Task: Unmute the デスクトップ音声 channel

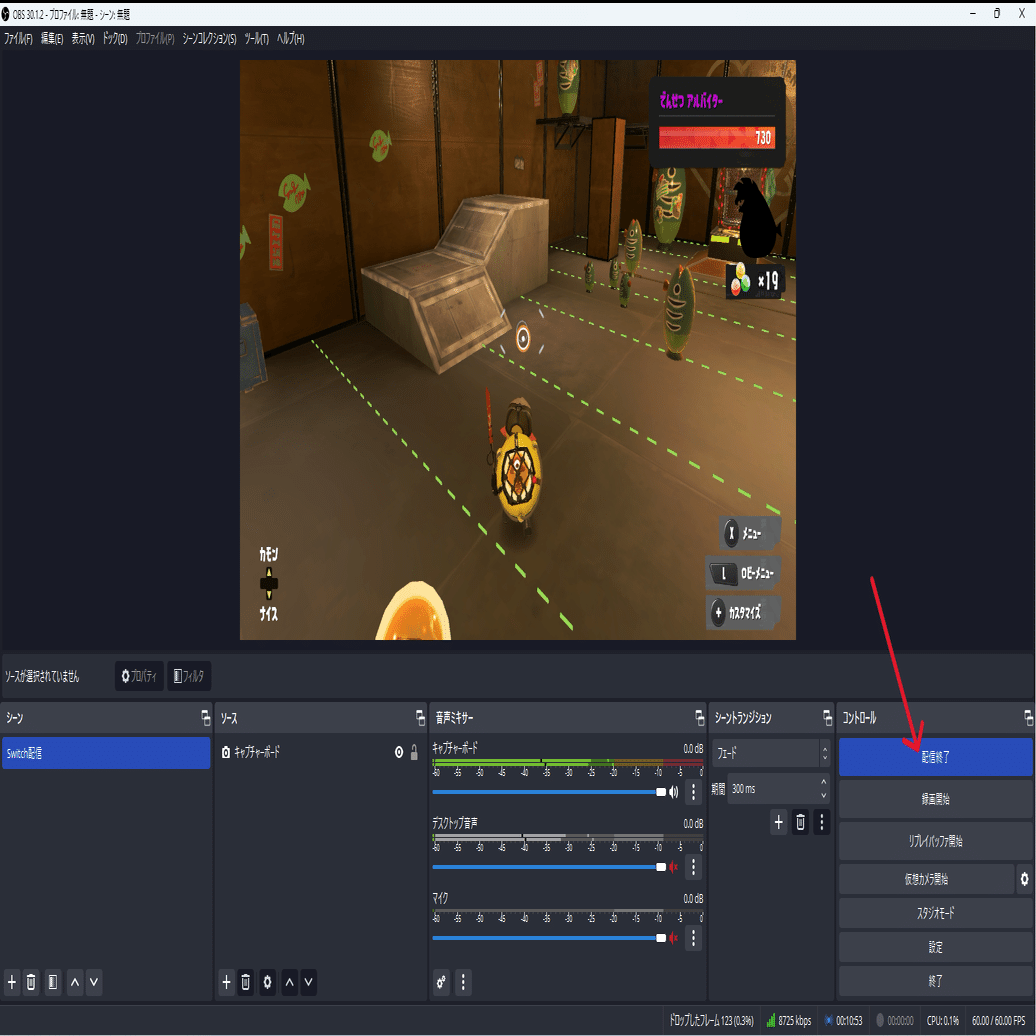Action: click(x=673, y=866)
